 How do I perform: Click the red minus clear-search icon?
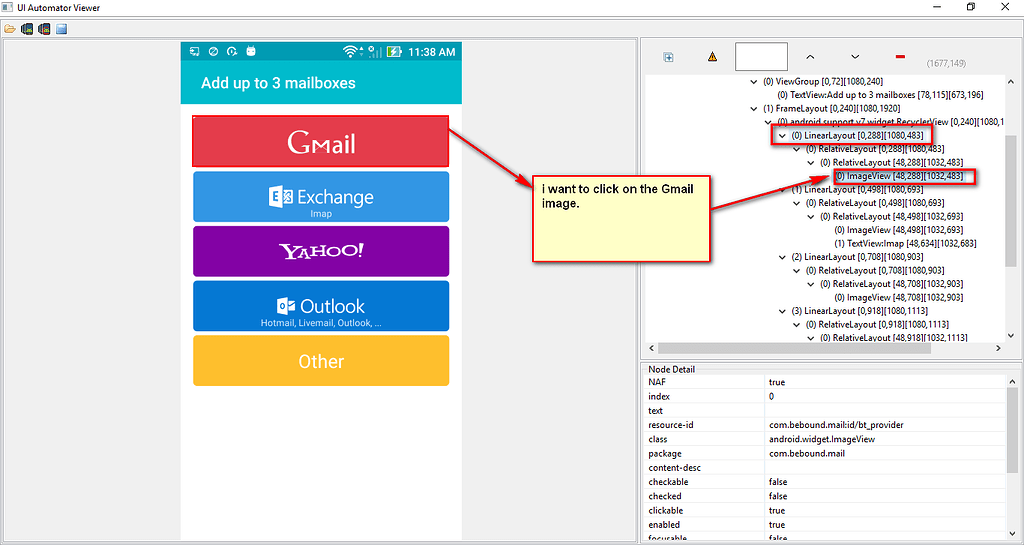[900, 57]
